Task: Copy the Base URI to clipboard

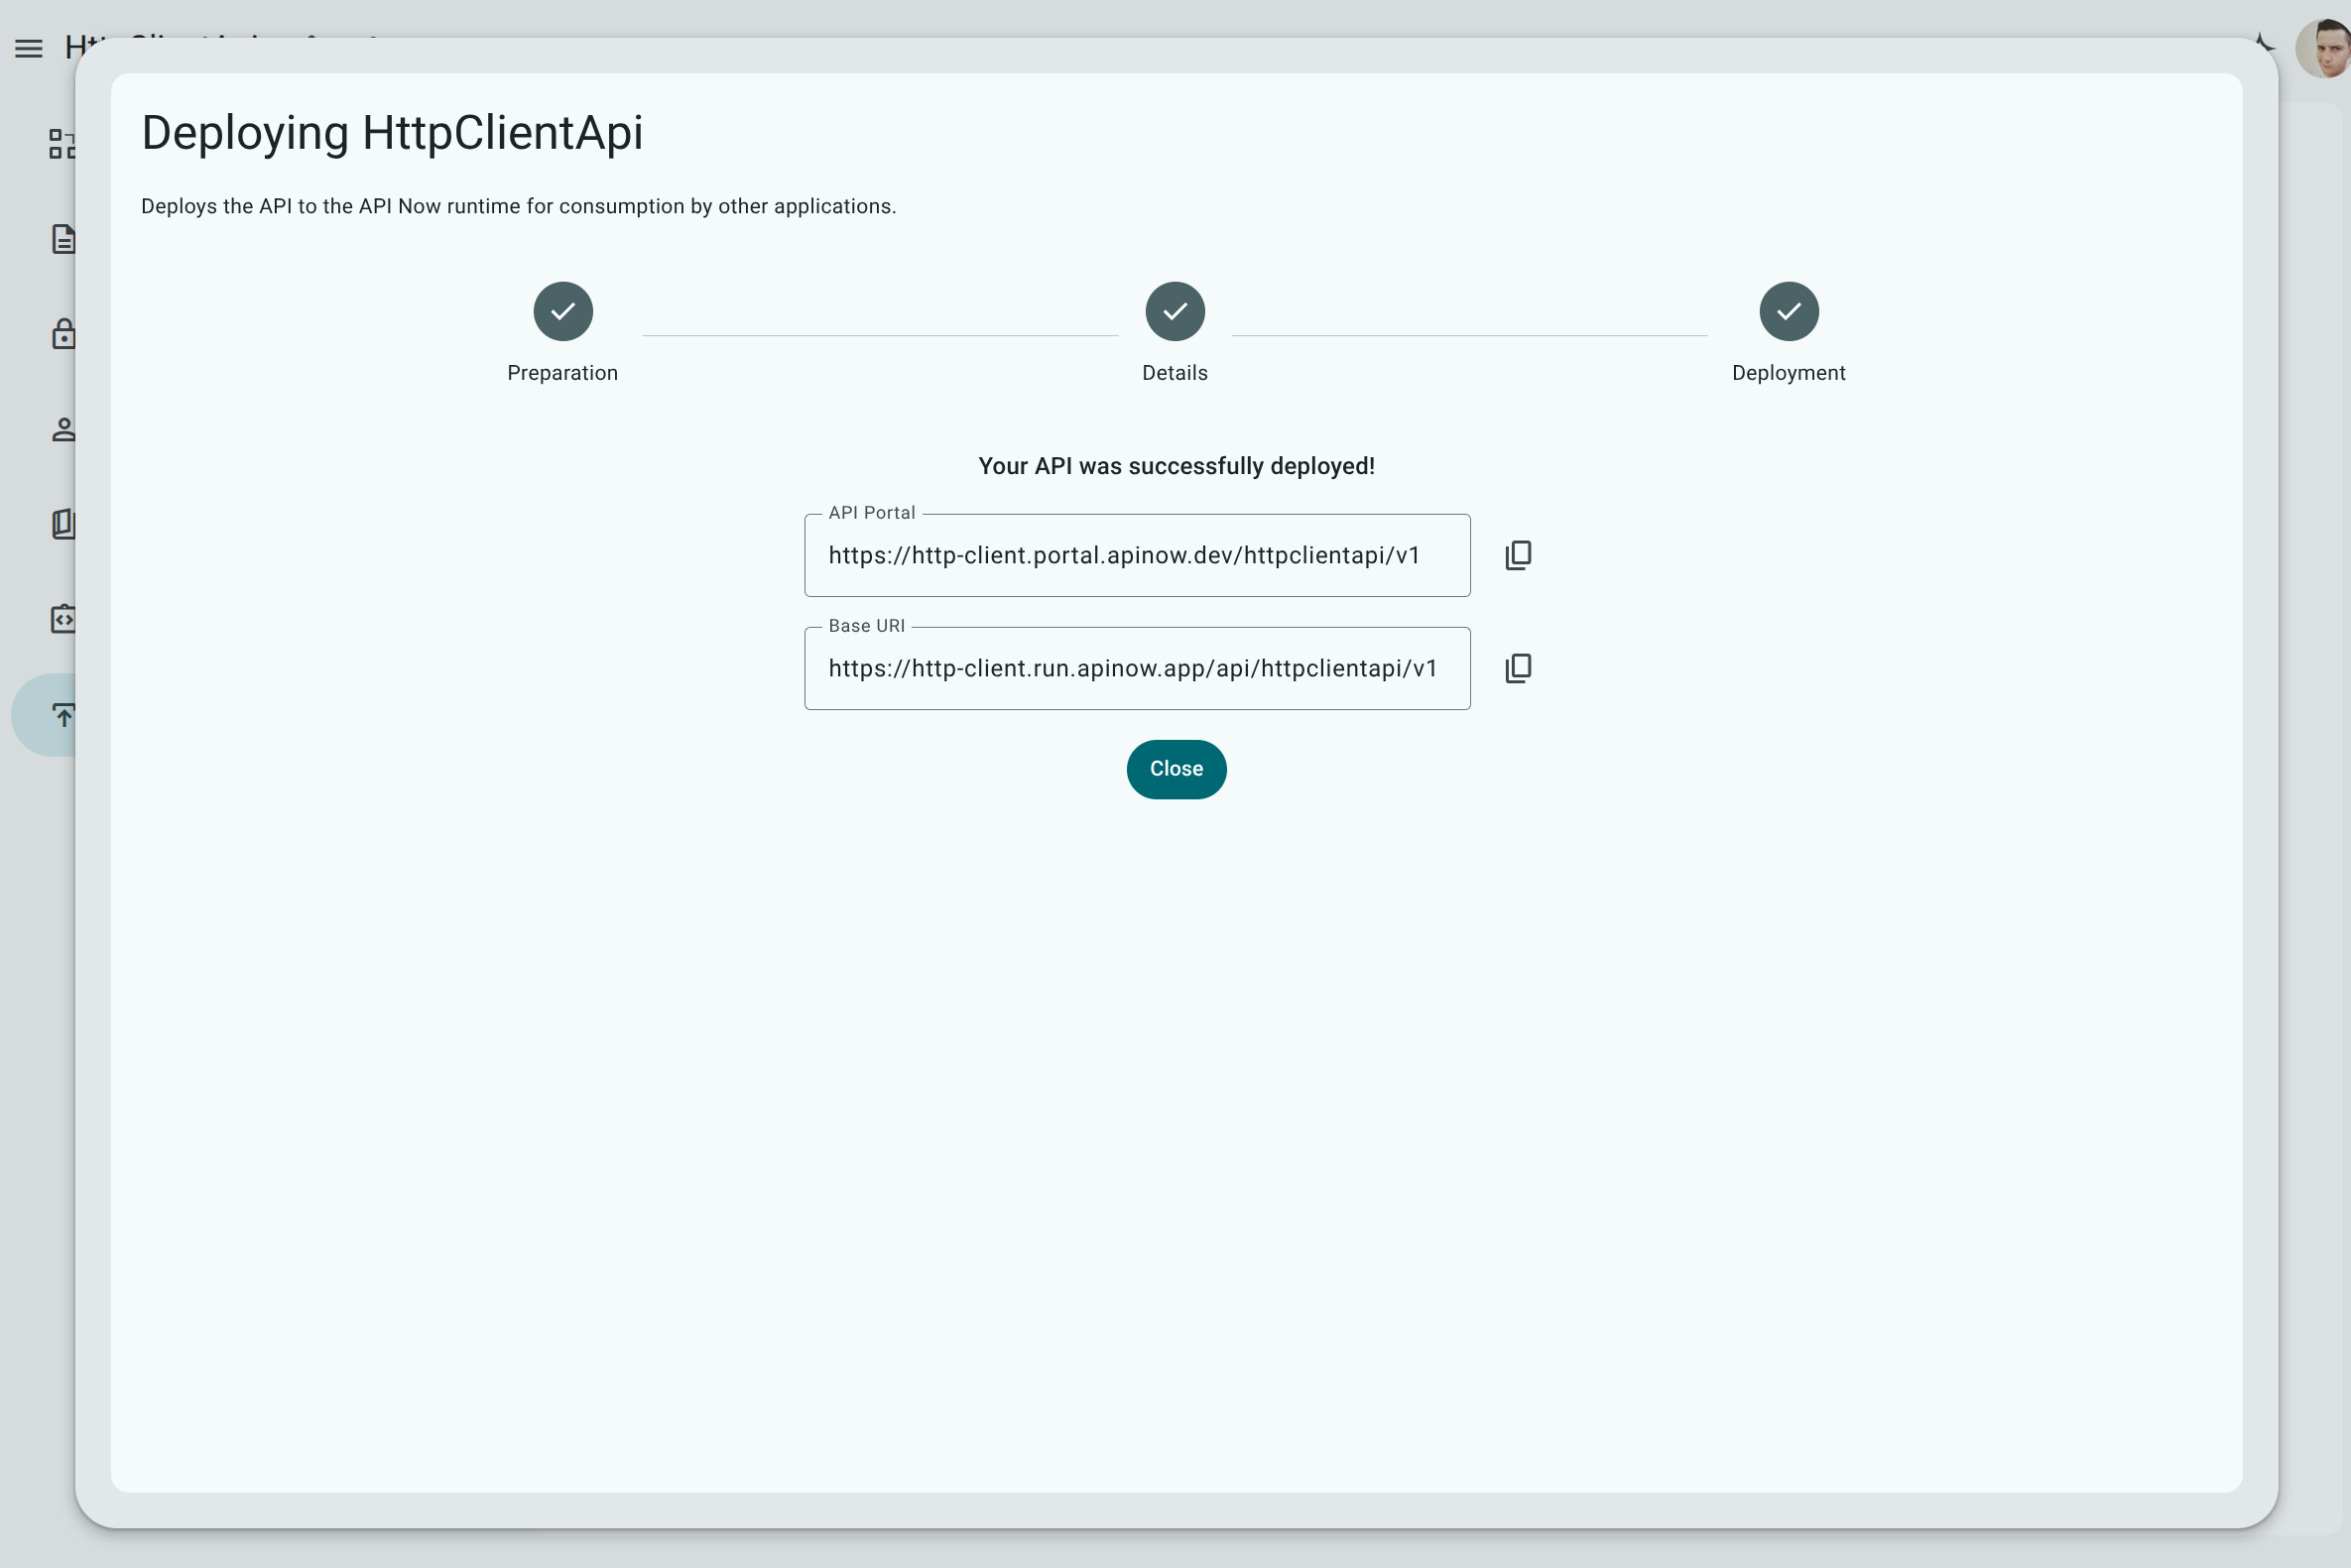Action: [x=1518, y=668]
